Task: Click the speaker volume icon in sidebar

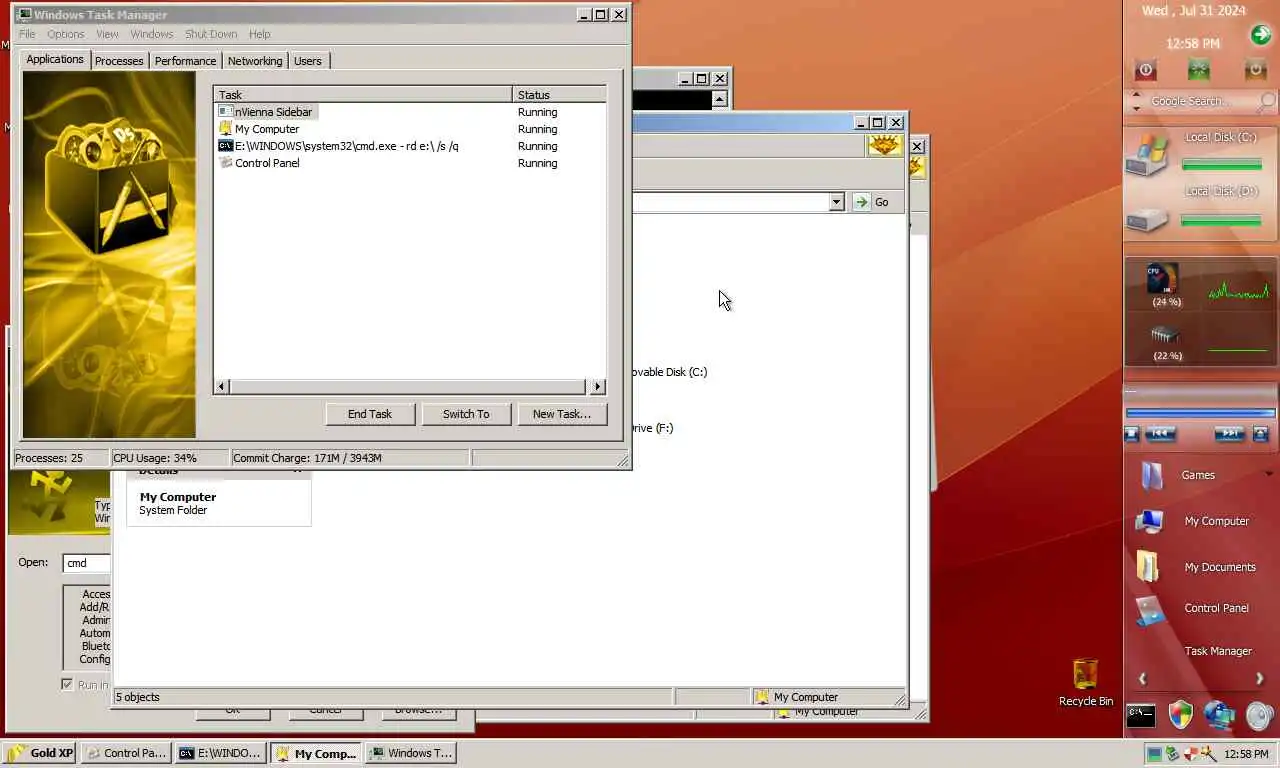Action: [x=1260, y=715]
